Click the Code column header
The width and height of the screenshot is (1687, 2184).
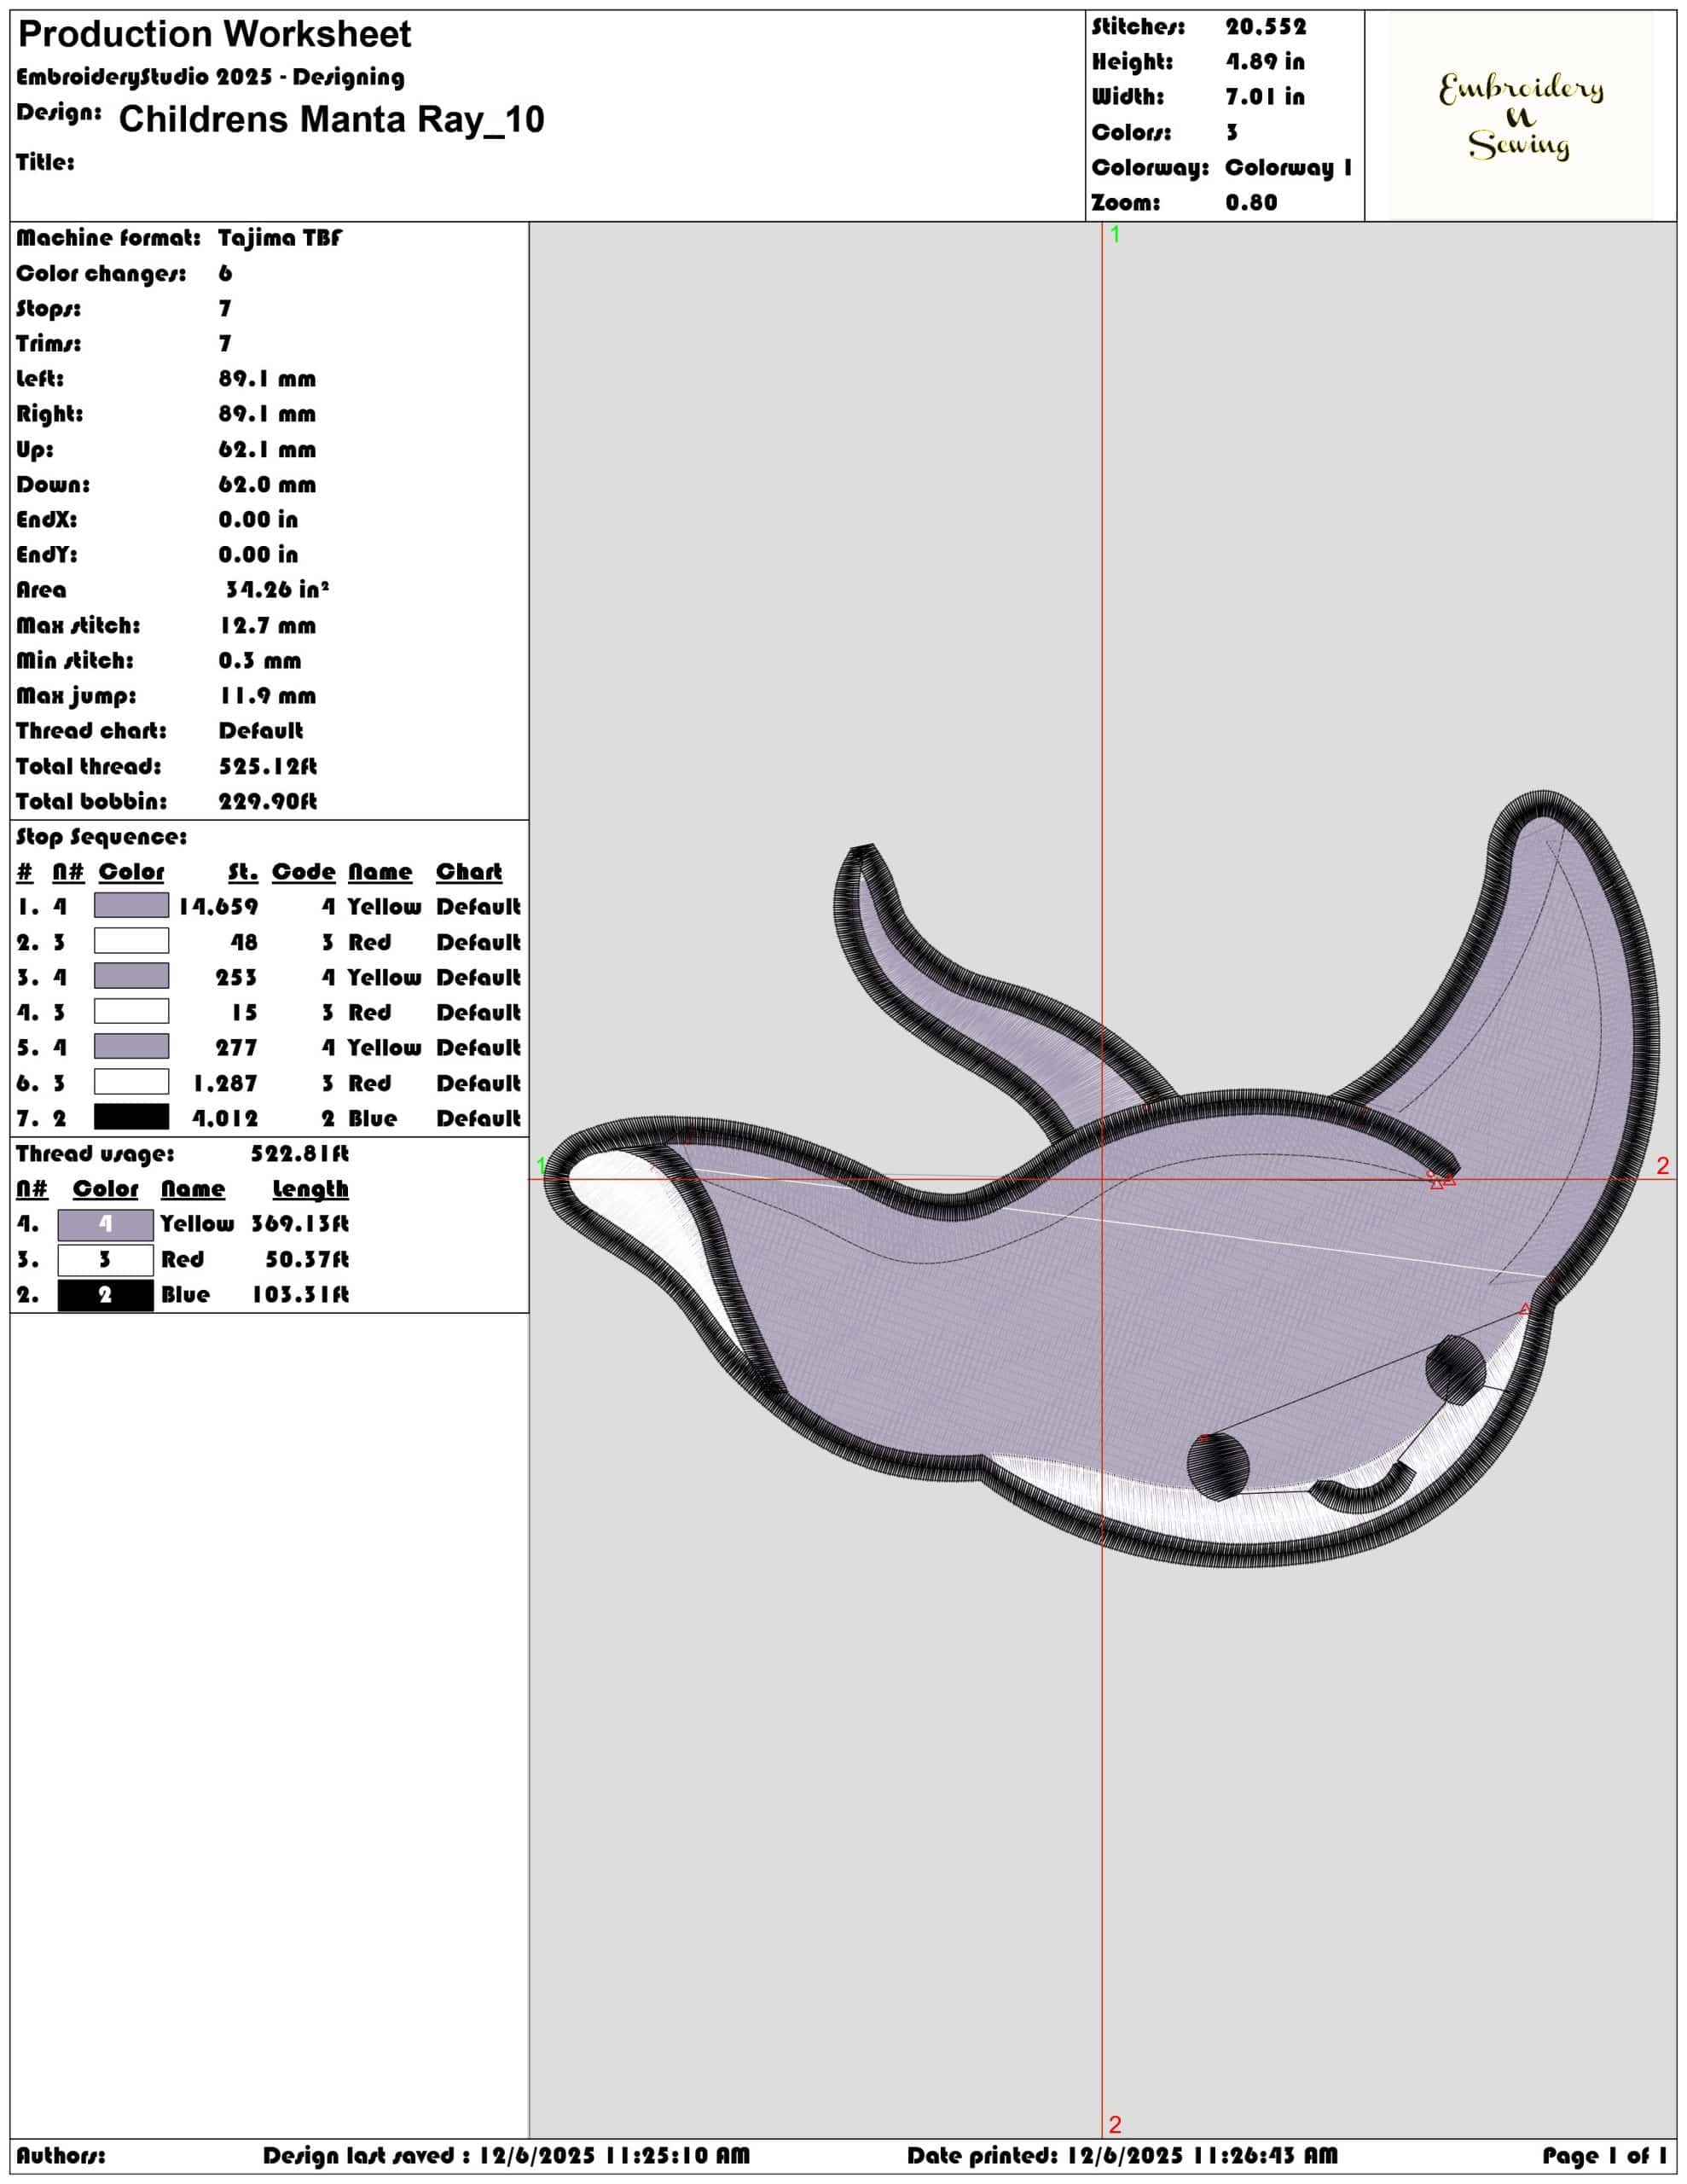point(304,872)
